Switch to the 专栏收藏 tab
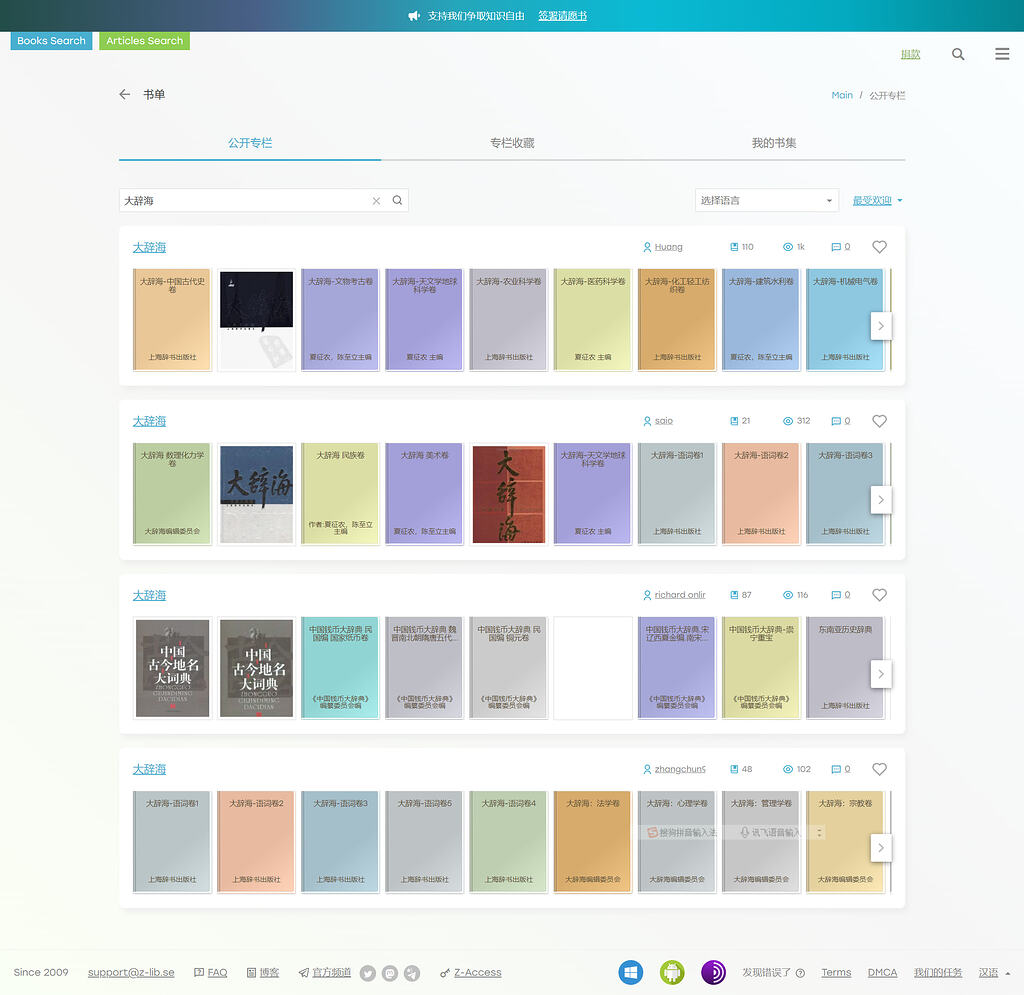The image size is (1024, 995). [512, 143]
